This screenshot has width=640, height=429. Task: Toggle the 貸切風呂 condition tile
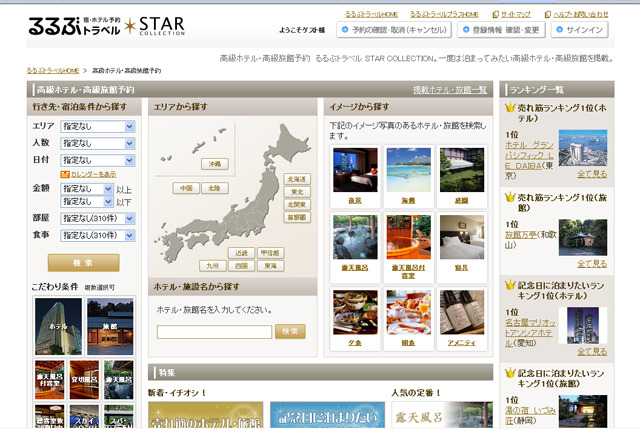tap(84, 380)
